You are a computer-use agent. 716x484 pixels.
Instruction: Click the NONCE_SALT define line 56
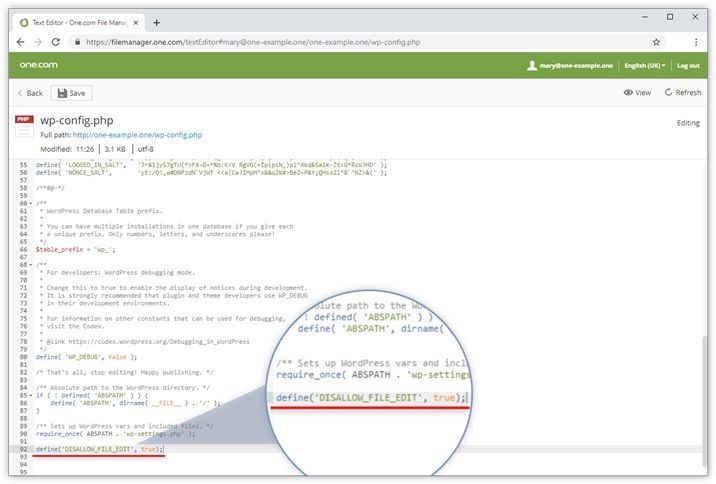[x=211, y=173]
